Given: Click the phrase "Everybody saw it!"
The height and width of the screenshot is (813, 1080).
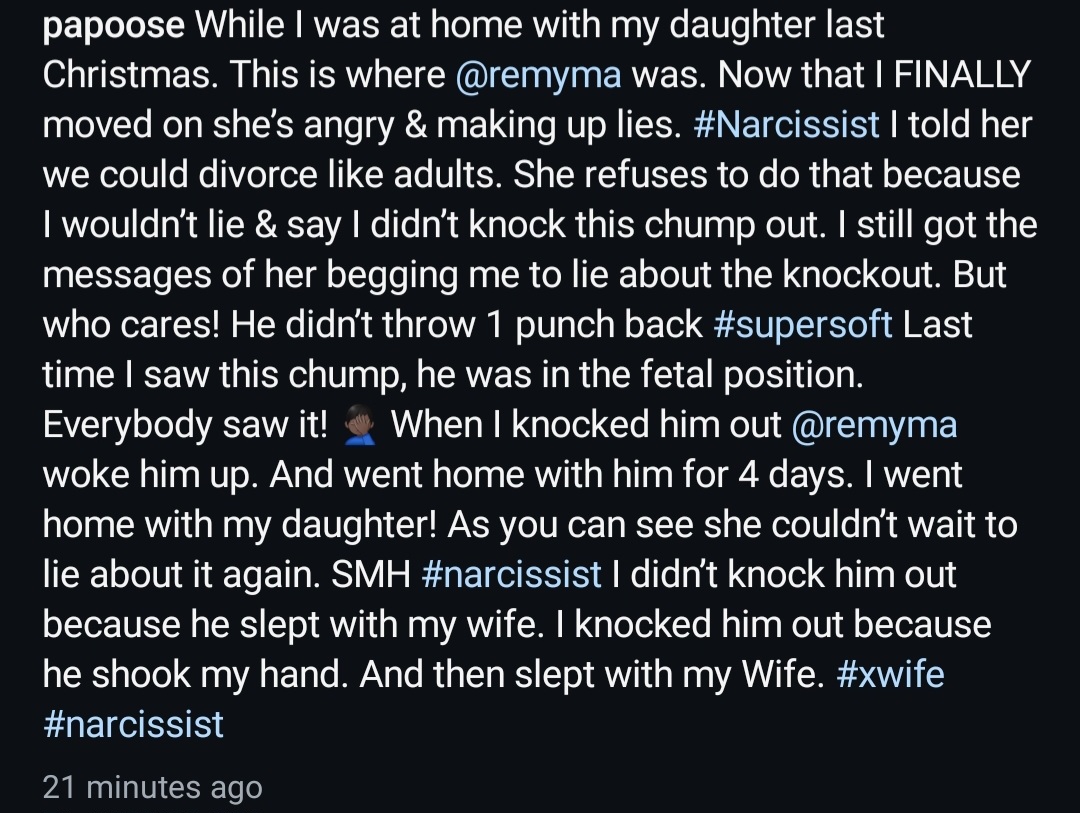Looking at the screenshot, I should coord(186,426).
